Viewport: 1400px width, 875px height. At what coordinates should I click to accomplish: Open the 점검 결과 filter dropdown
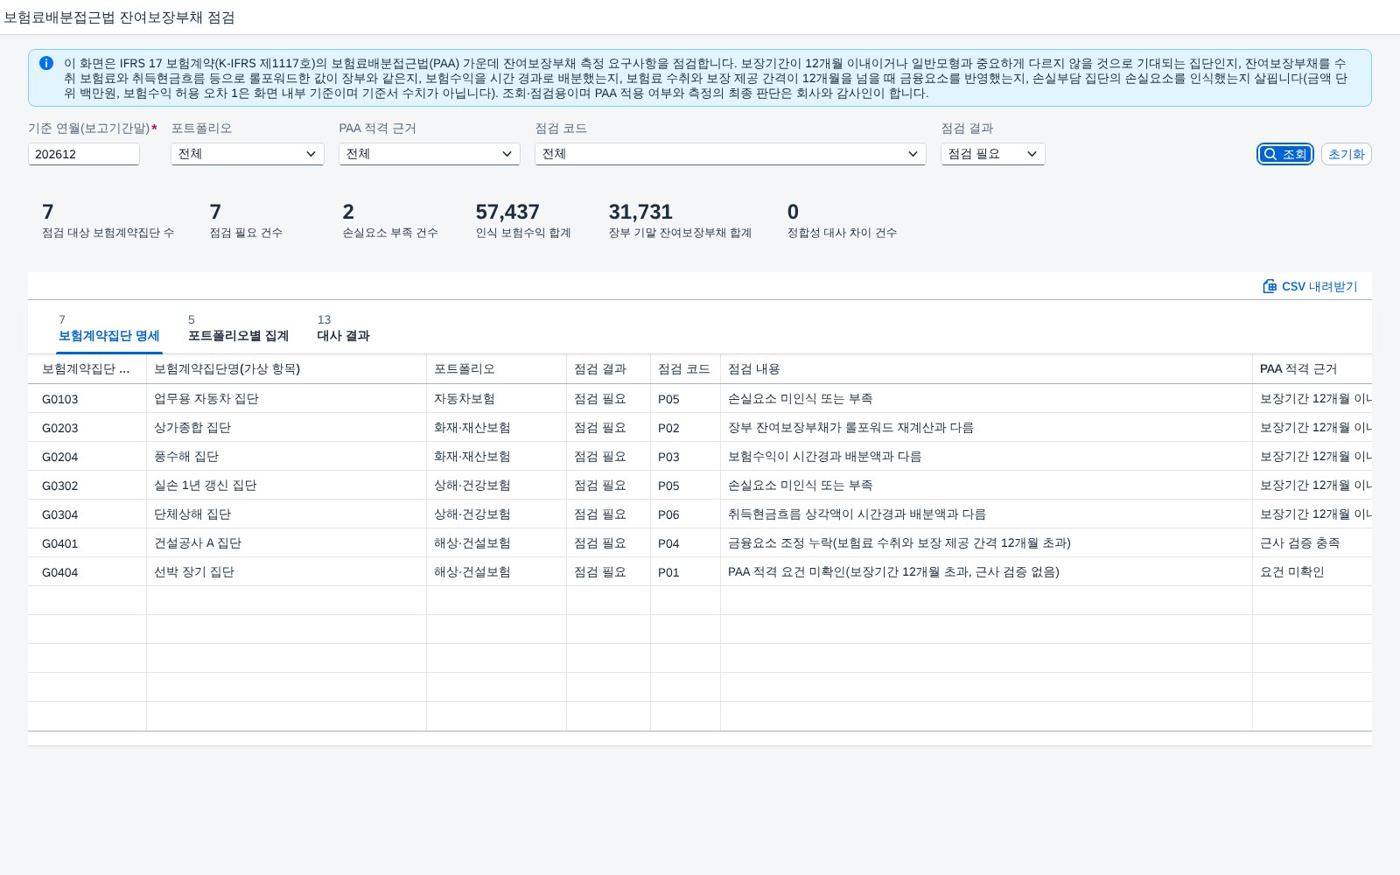coord(992,154)
